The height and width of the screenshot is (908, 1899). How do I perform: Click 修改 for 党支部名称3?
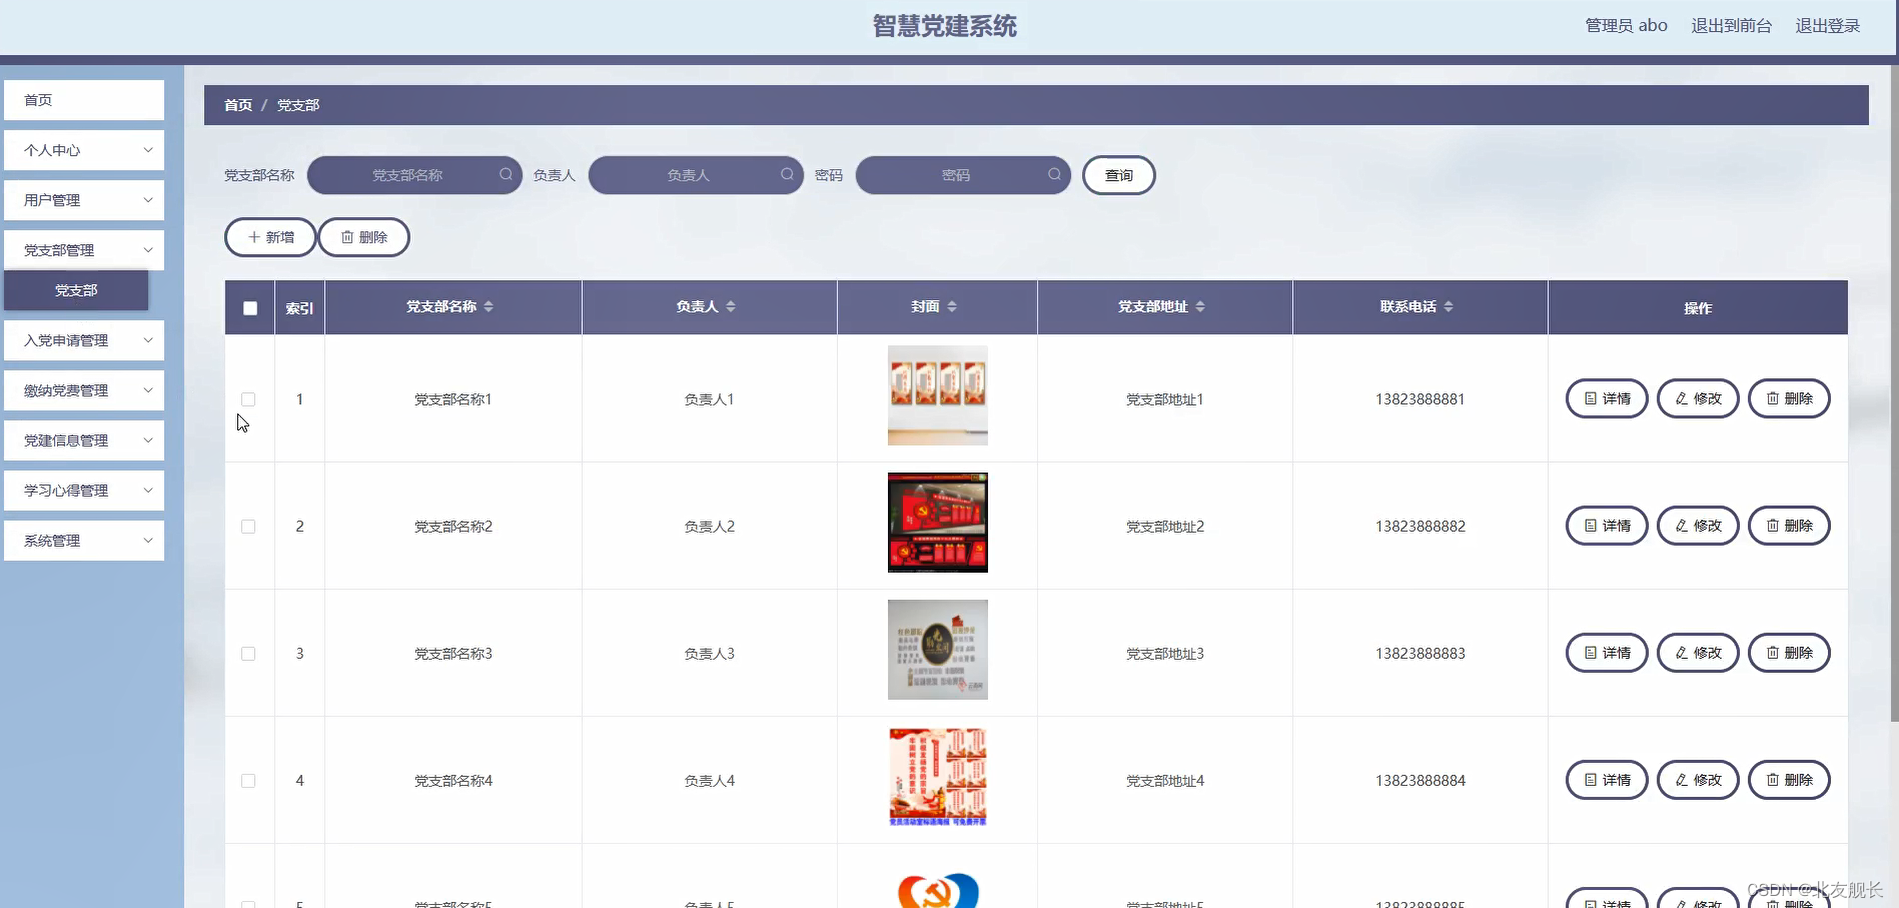[1698, 652]
